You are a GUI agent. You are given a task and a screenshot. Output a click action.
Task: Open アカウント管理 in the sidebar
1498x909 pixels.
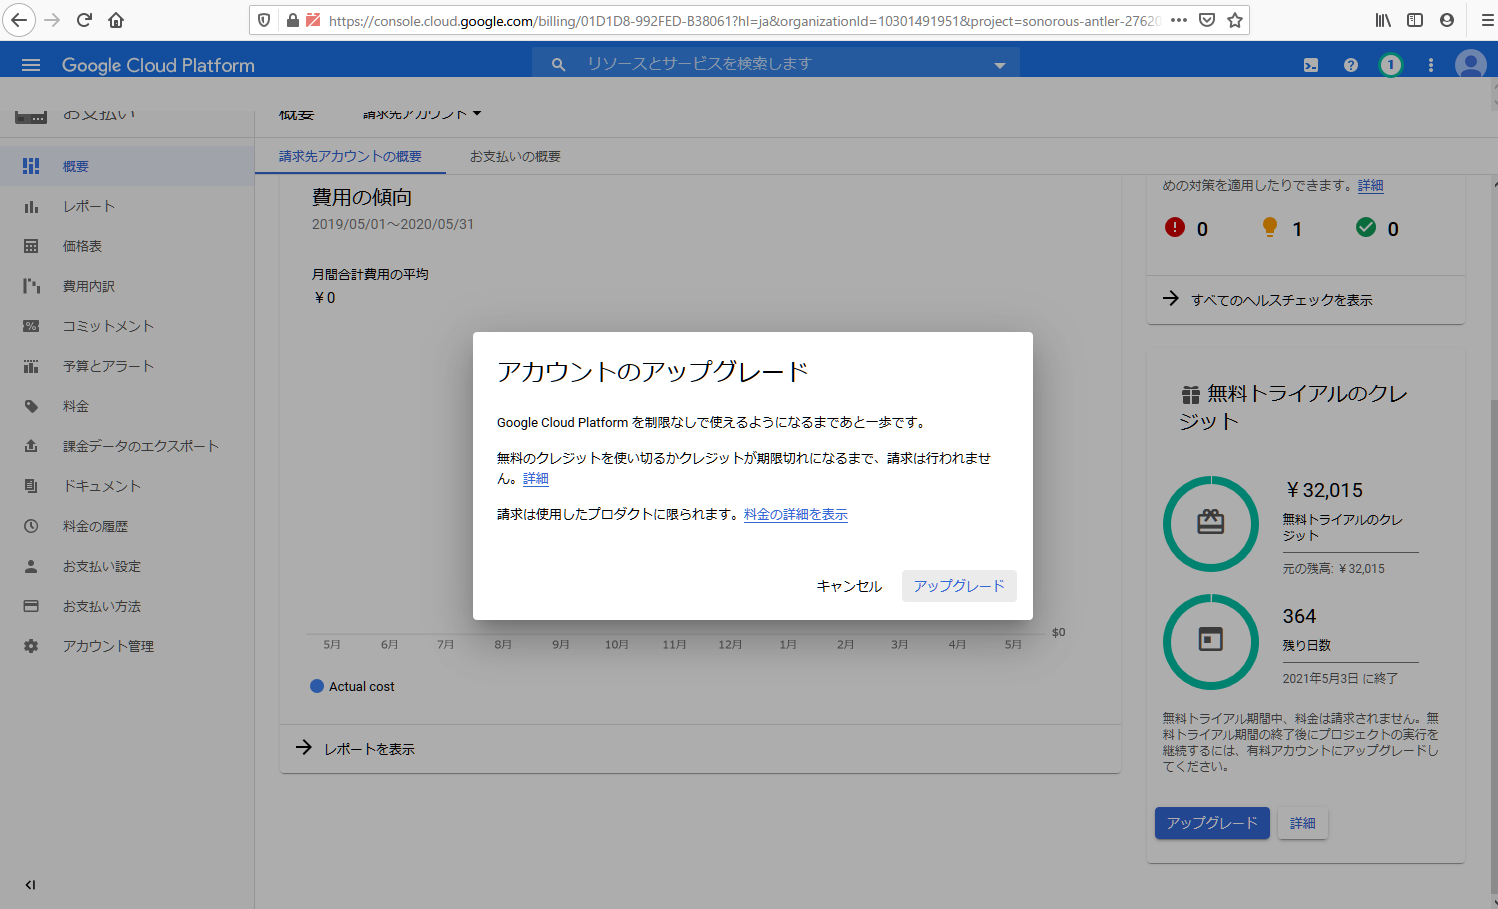coord(127,646)
